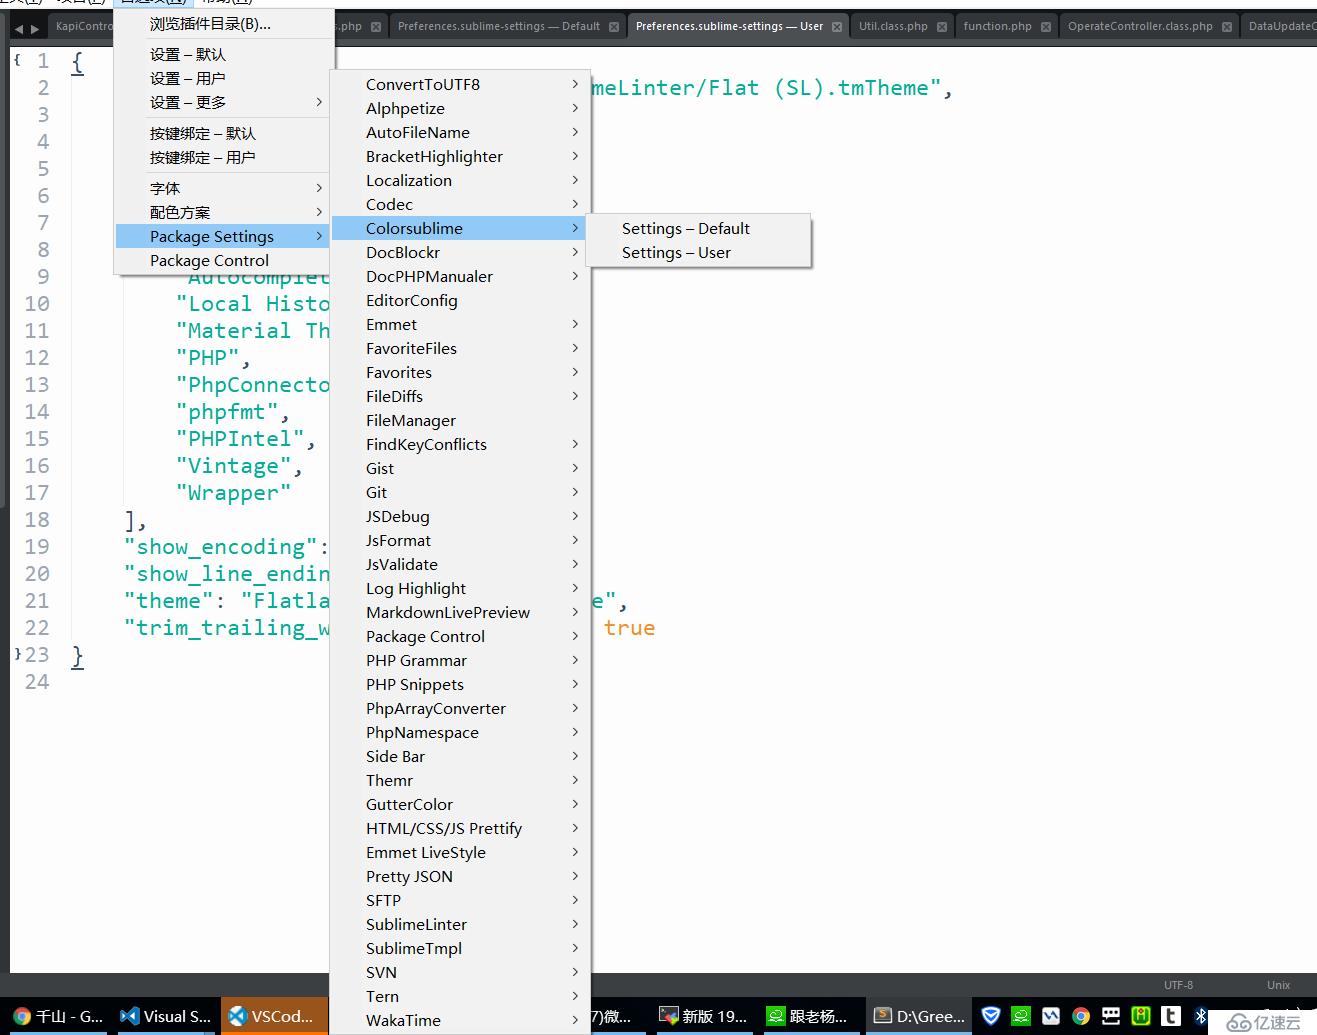Open the PHP Snippets settings entry
This screenshot has height=1035, width=1317.
pyautogui.click(x=460, y=684)
